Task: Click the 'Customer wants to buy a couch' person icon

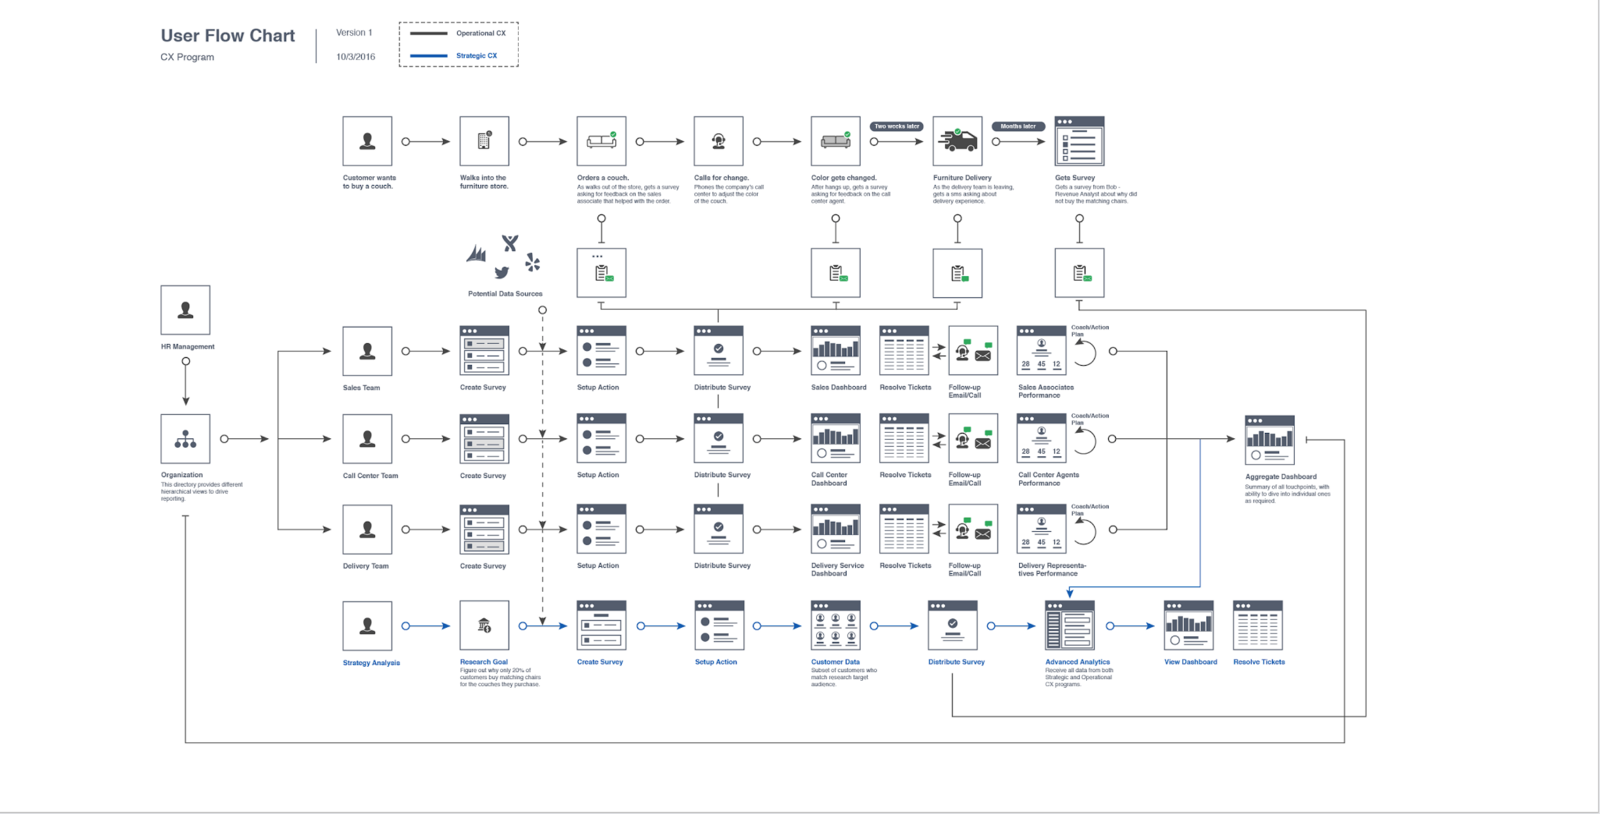Action: click(367, 141)
